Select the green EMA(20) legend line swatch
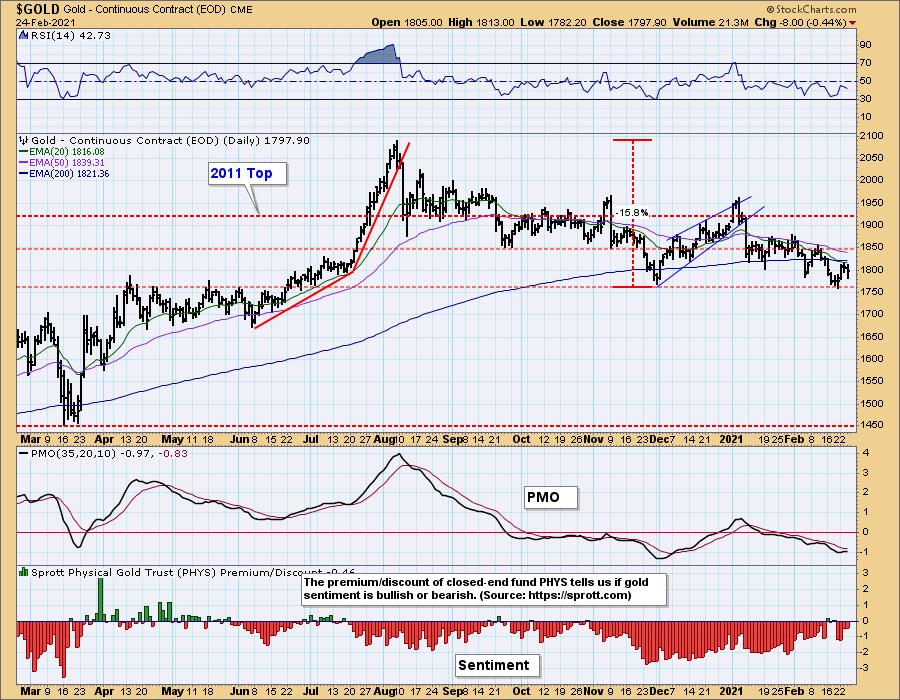This screenshot has width=900, height=700. 24,152
